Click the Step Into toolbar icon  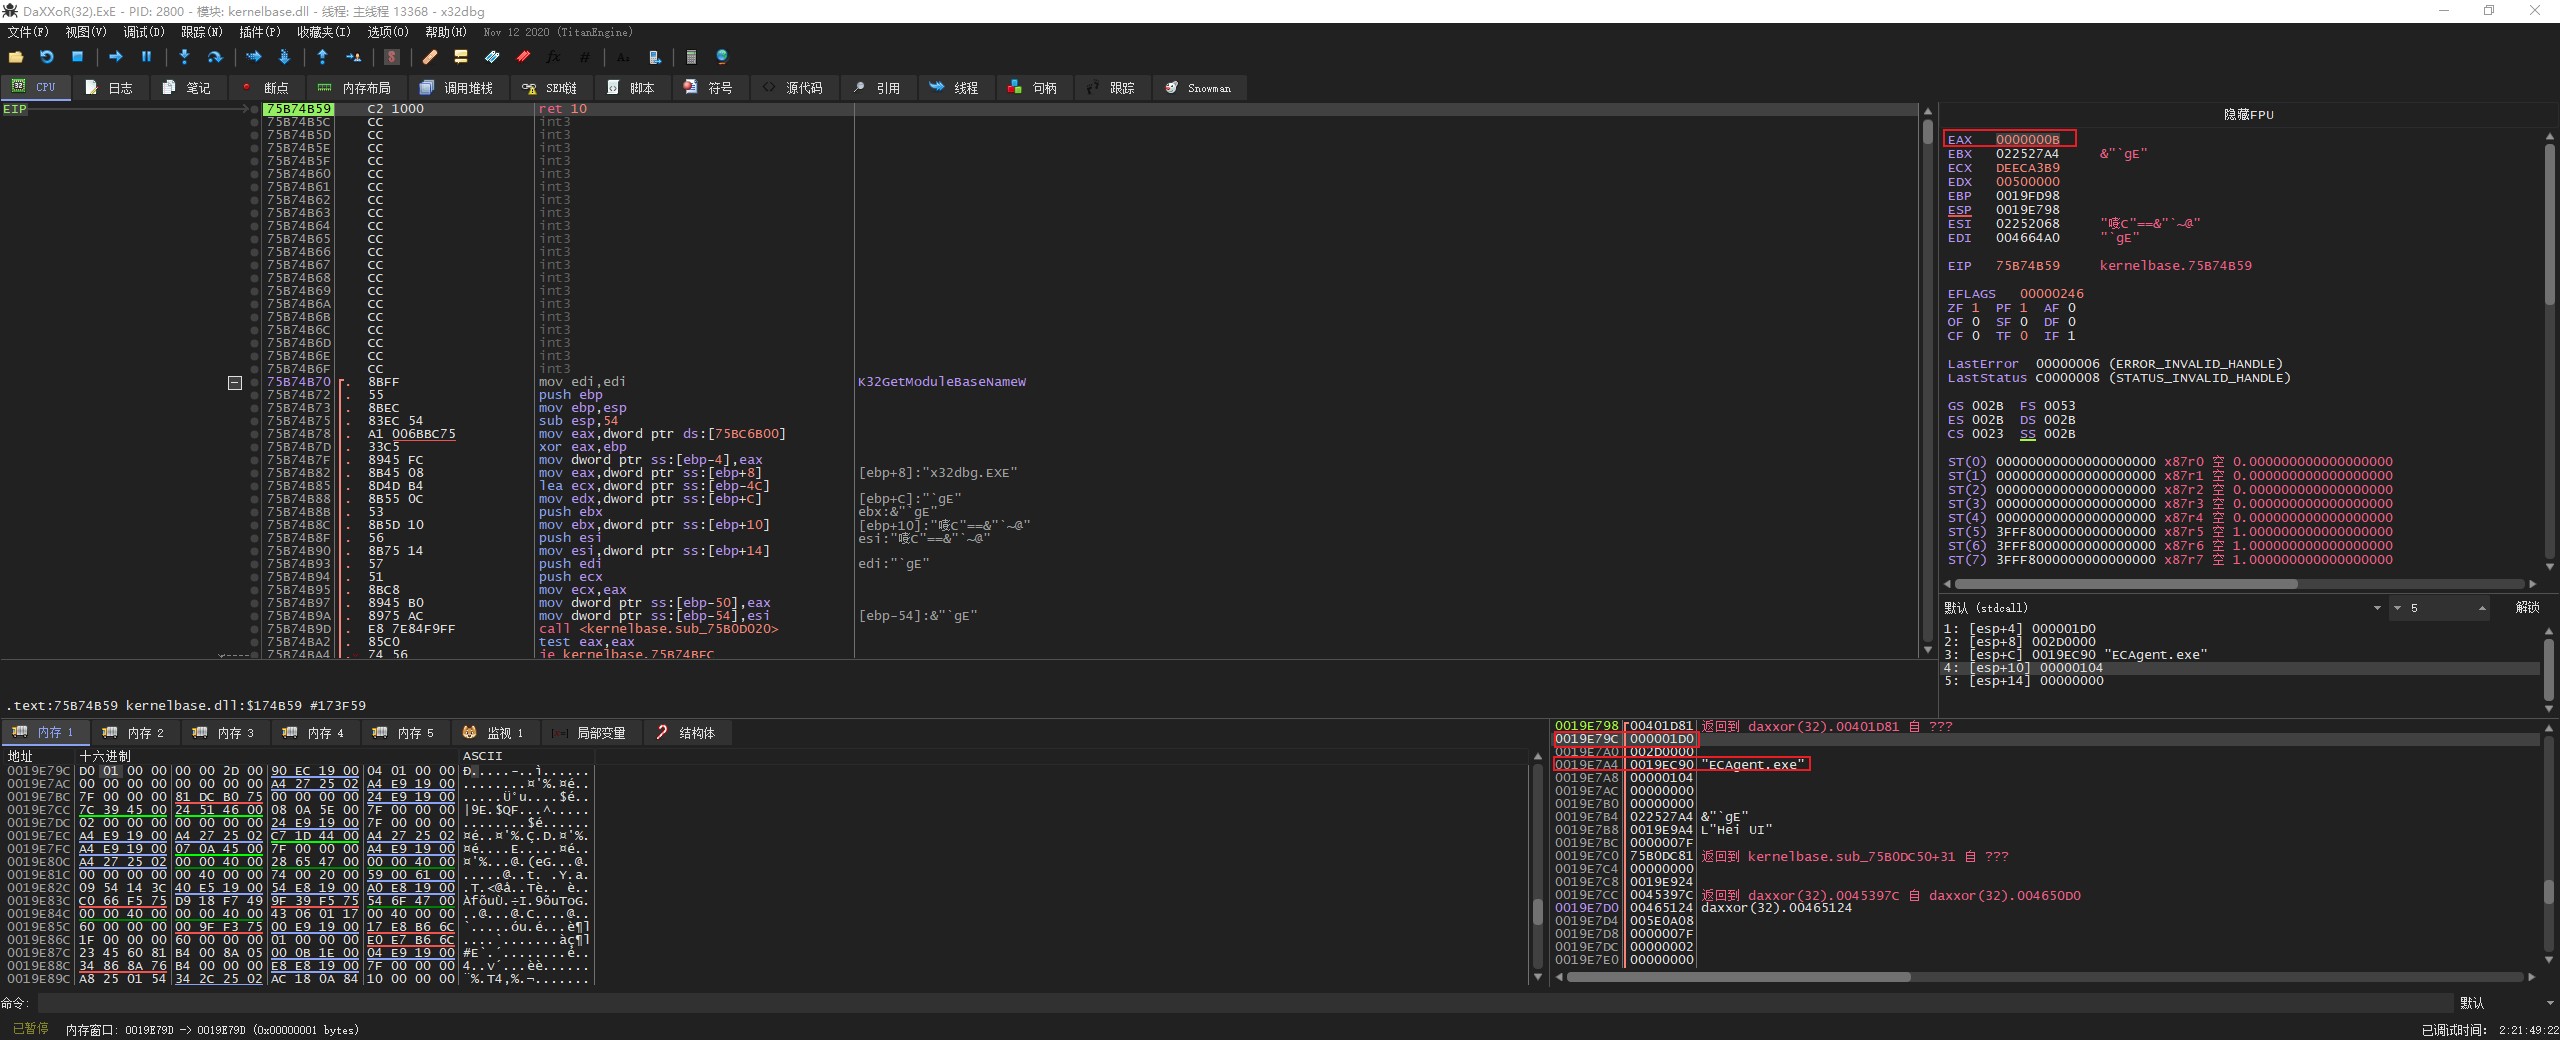(184, 57)
